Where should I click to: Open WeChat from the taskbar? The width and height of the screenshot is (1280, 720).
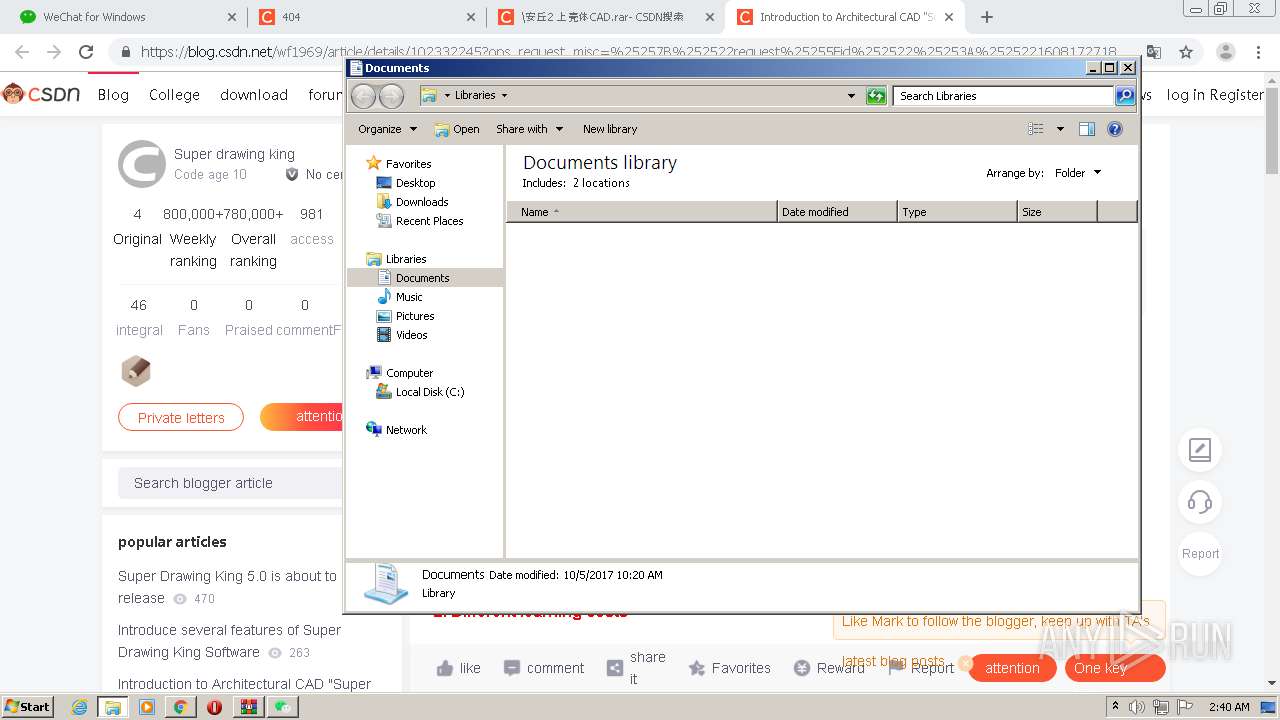click(284, 707)
